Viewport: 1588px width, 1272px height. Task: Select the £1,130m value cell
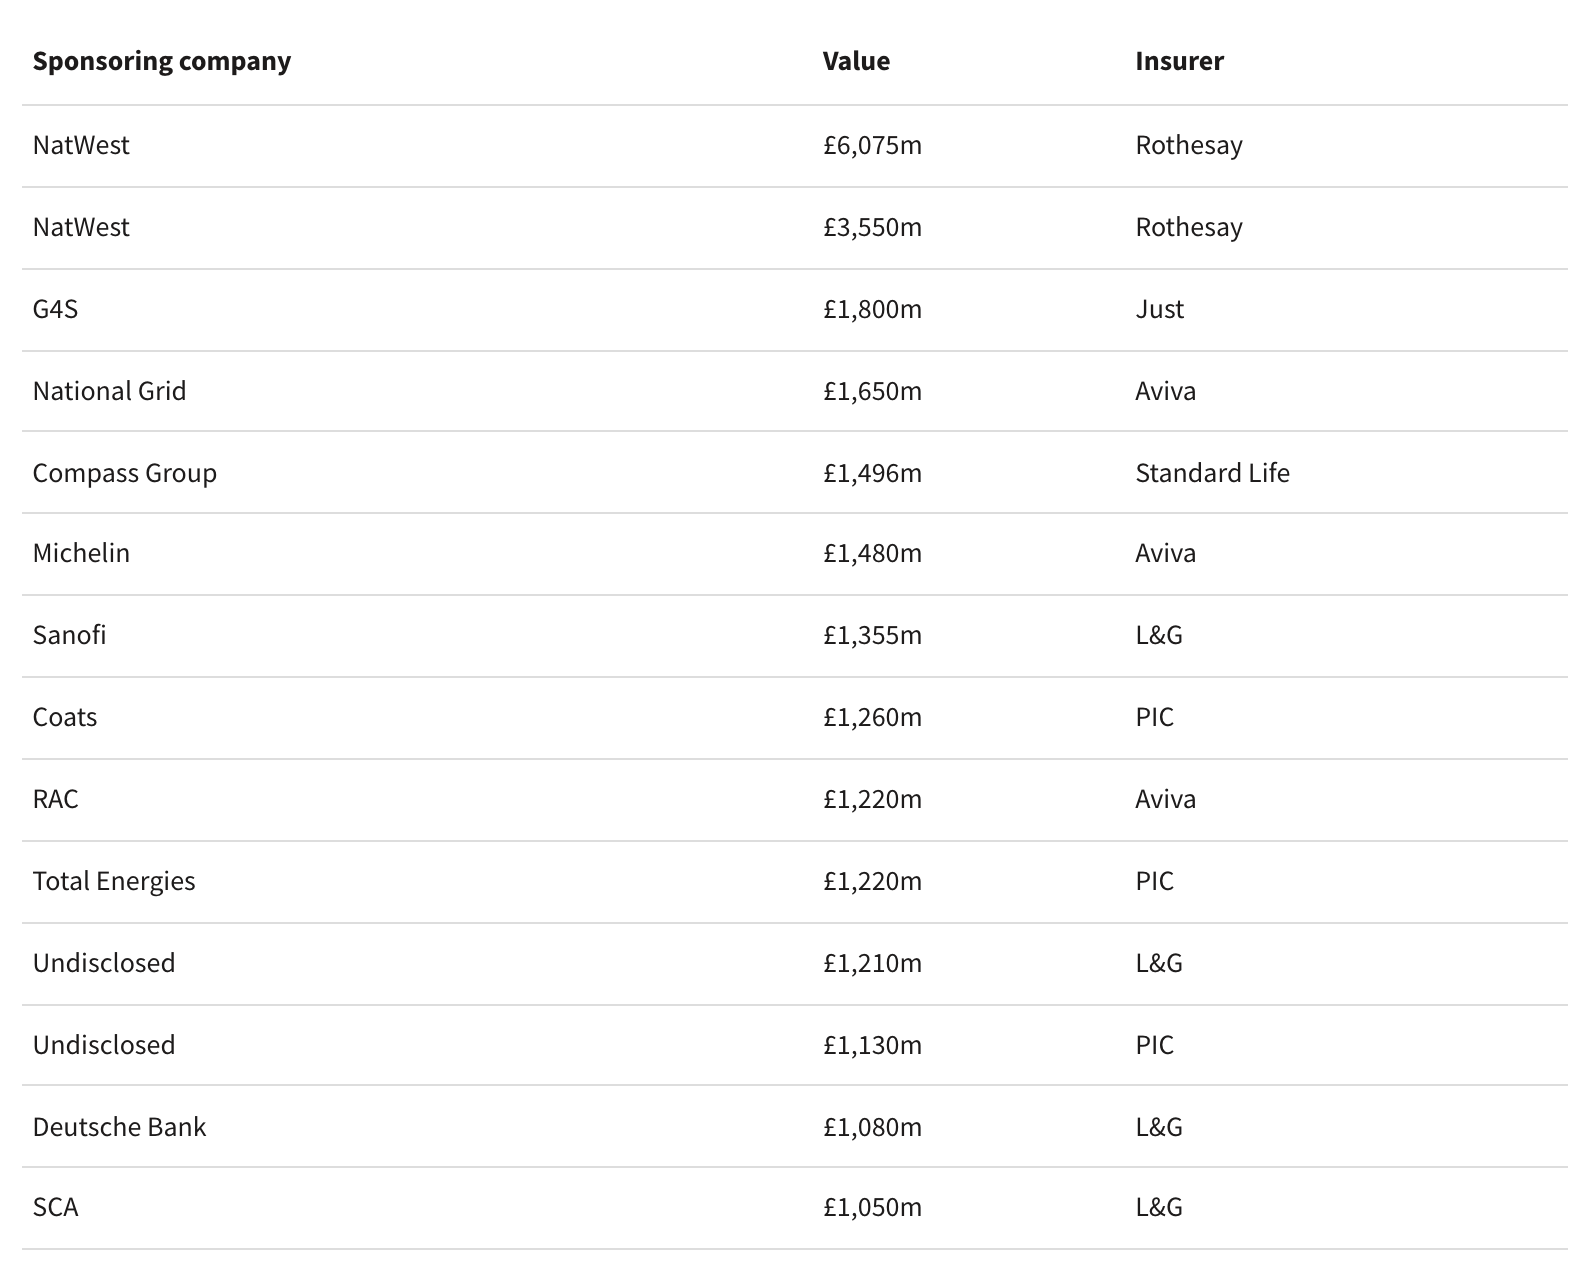pos(872,1045)
